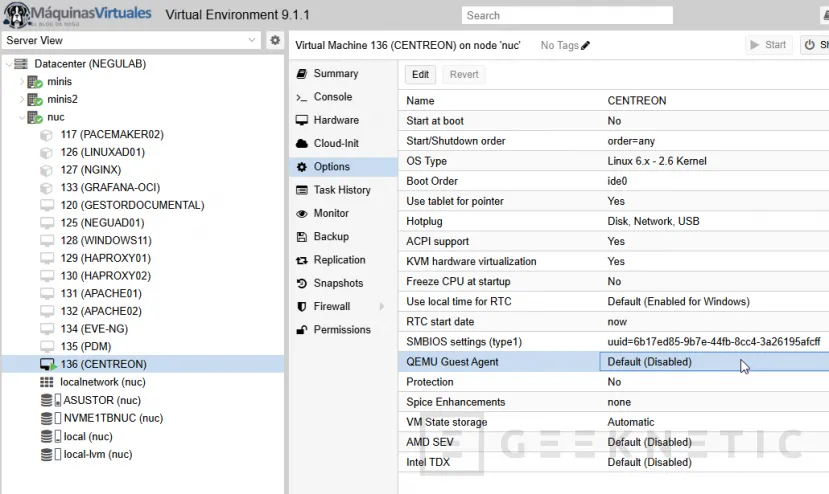Click the Console terminal icon

(301, 97)
